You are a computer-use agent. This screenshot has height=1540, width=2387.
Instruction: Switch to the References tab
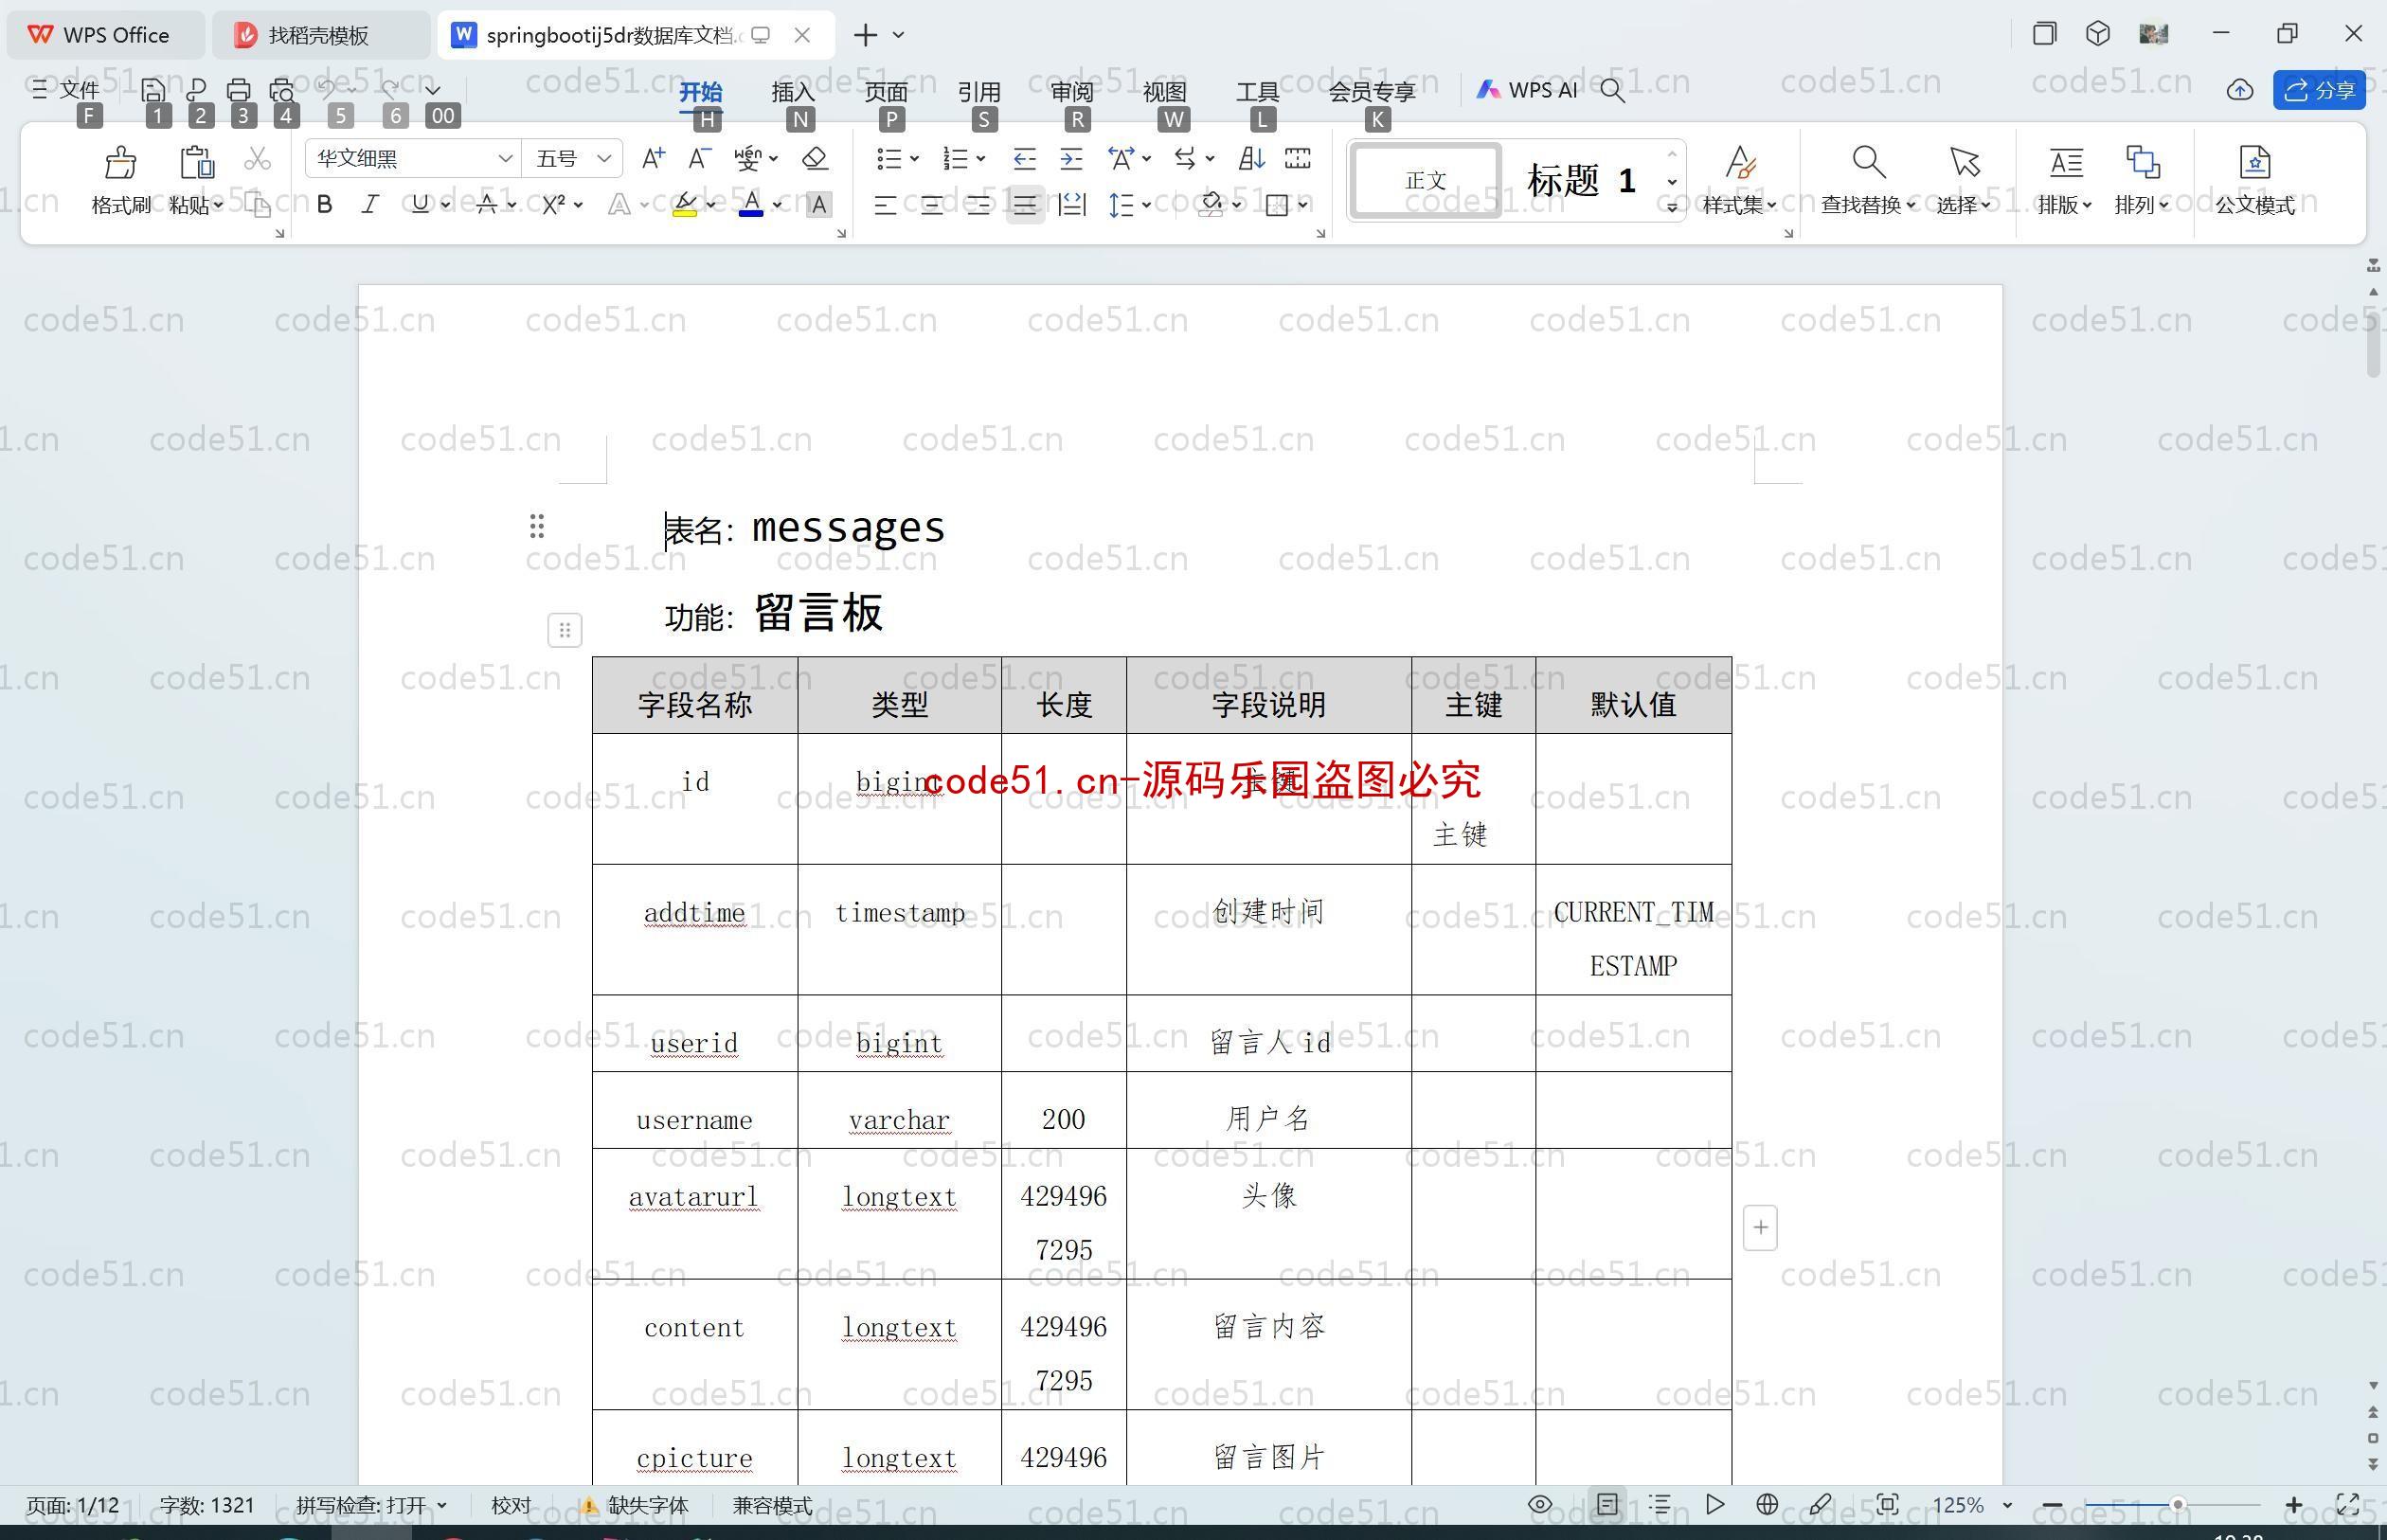click(979, 92)
